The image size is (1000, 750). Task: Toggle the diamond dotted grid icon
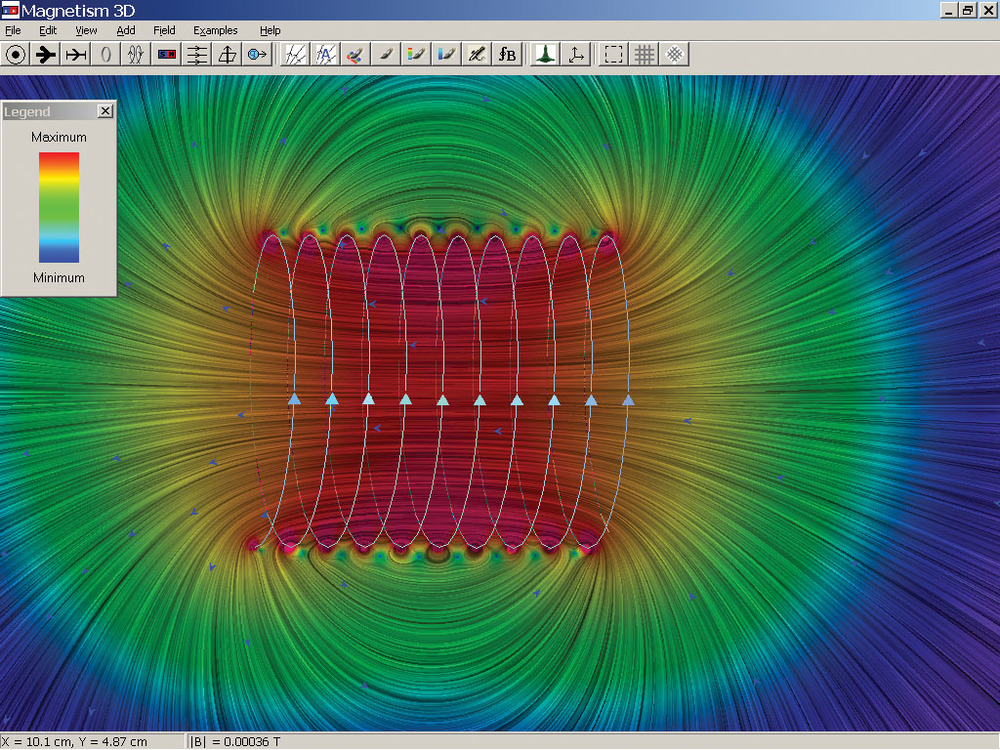pos(675,55)
